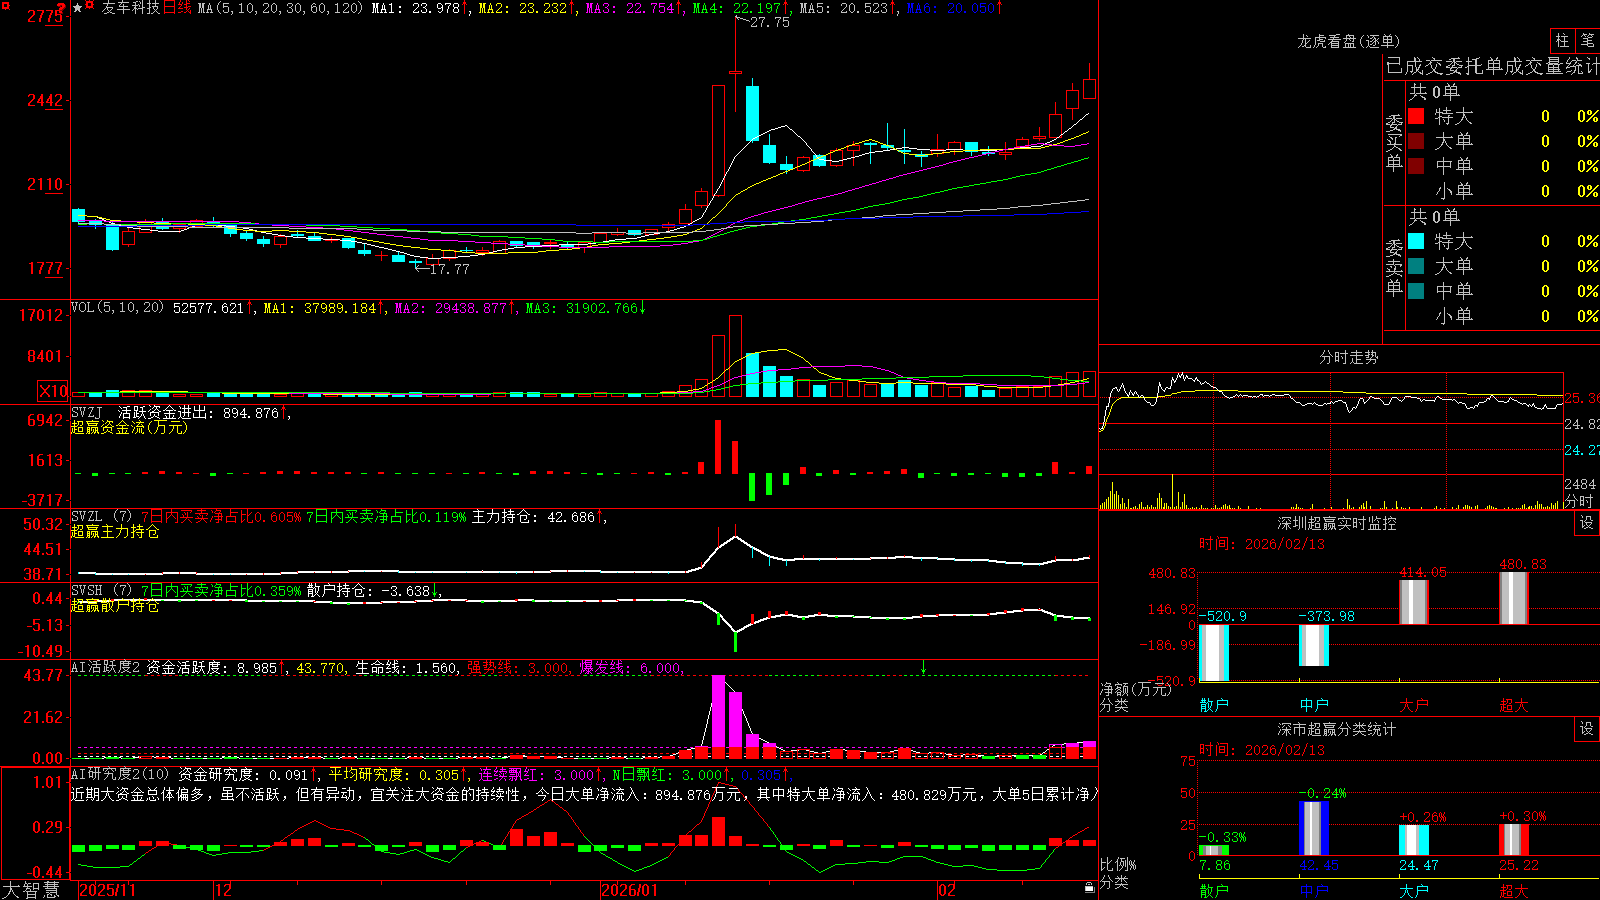Click the green down arrow in AI活跃度 panel
Image resolution: width=1600 pixels, height=900 pixels.
[x=923, y=667]
